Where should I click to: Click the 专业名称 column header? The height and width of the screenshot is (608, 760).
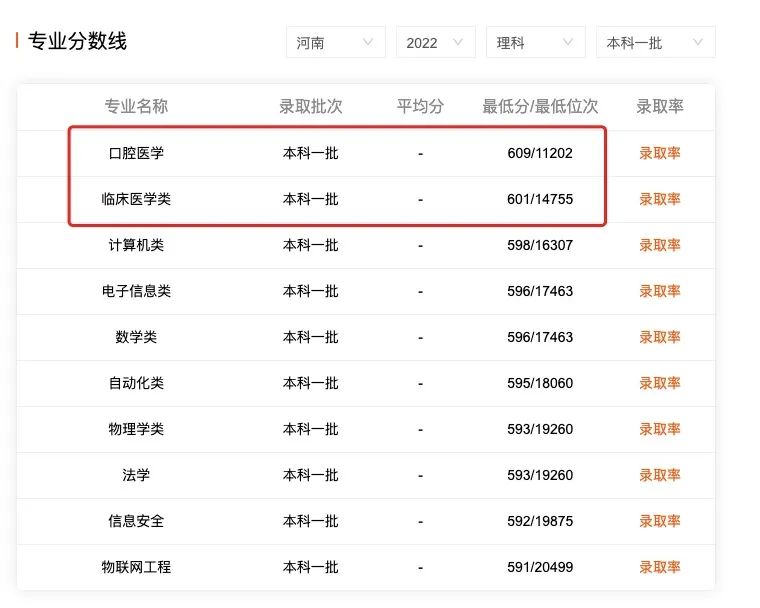(x=136, y=106)
